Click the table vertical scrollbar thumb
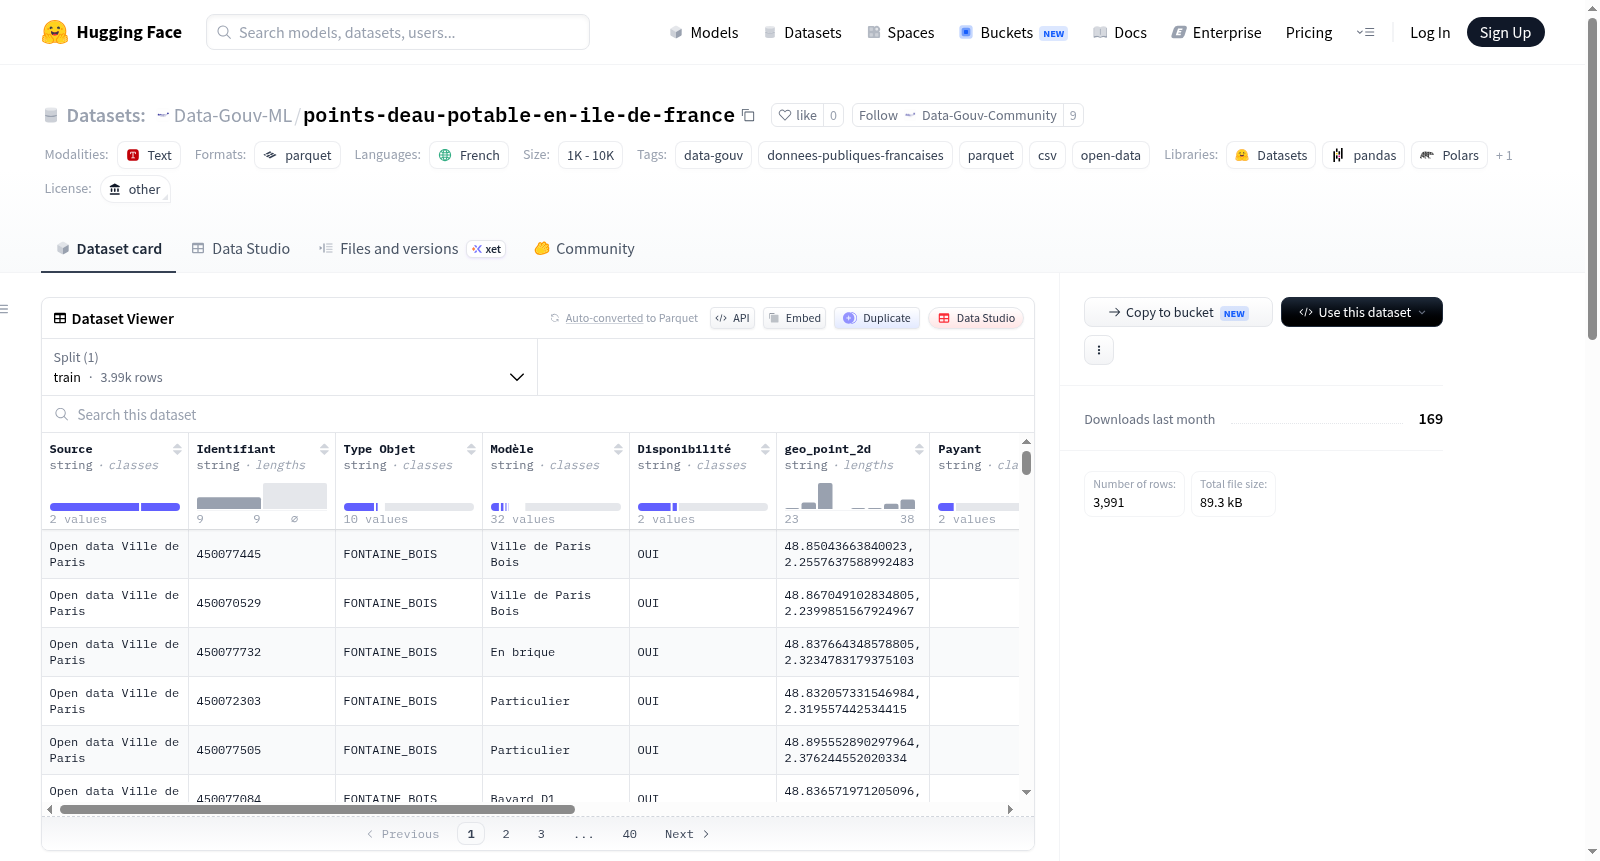Image resolution: width=1600 pixels, height=861 pixels. pyautogui.click(x=1026, y=463)
